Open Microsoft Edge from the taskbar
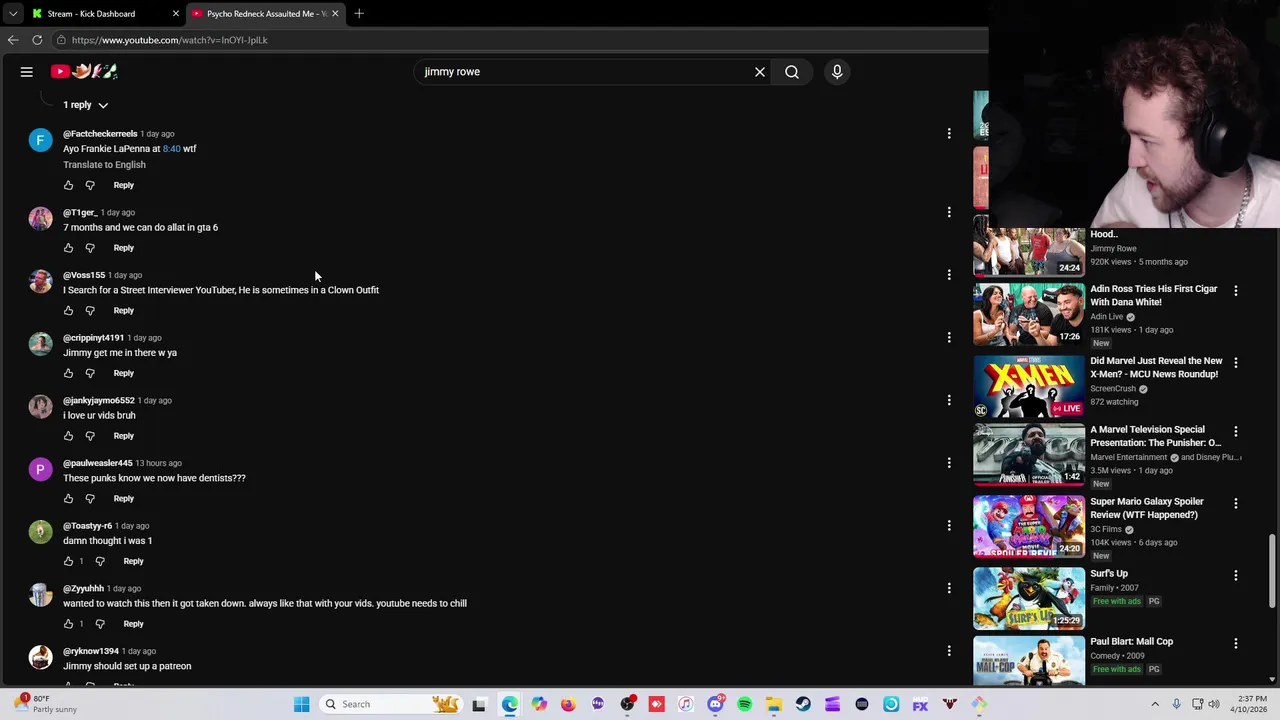 510,704
